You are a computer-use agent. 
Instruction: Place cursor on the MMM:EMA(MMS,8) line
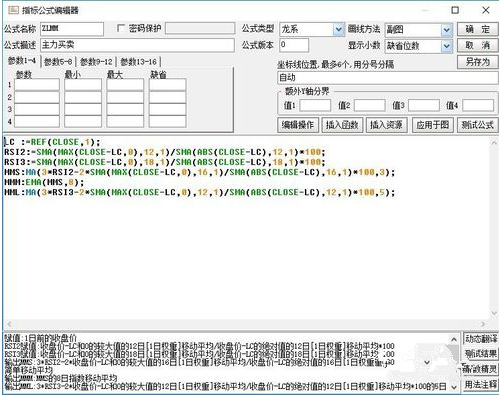(44, 182)
